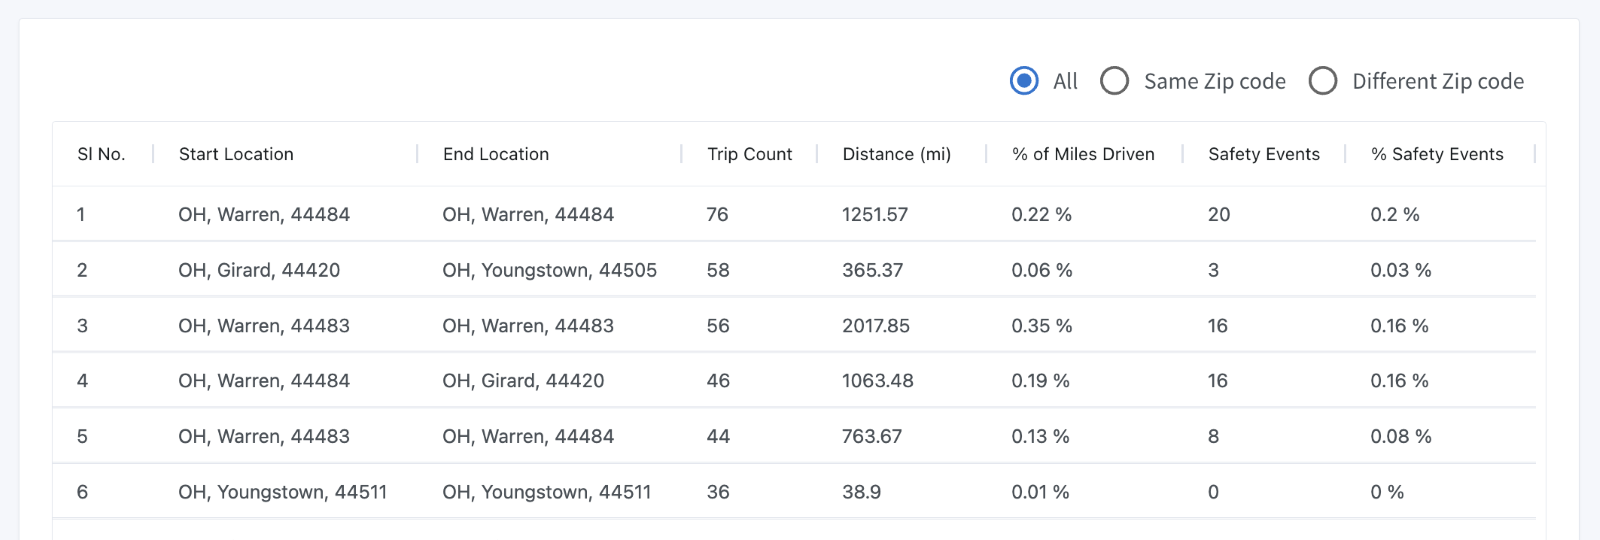Image resolution: width=1600 pixels, height=540 pixels.
Task: Click % safety events value 0.08 %
Action: point(1401,437)
